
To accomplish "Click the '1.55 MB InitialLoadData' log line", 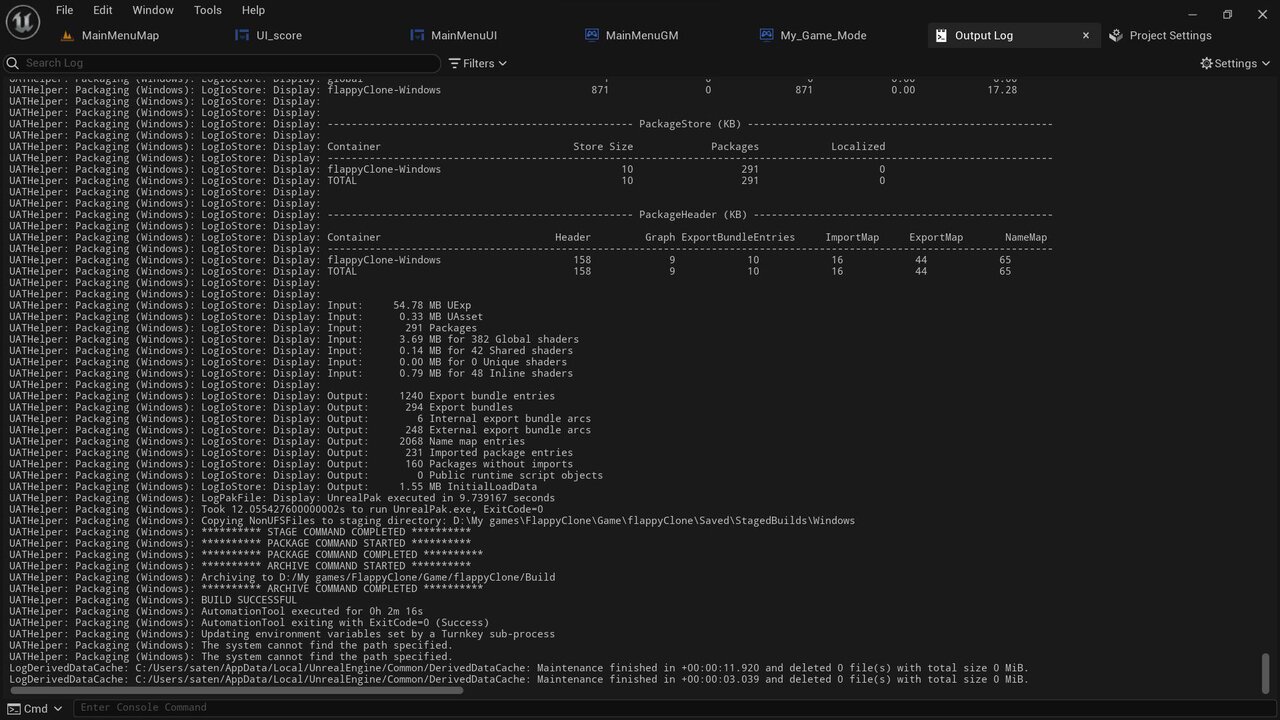I will pos(273,487).
